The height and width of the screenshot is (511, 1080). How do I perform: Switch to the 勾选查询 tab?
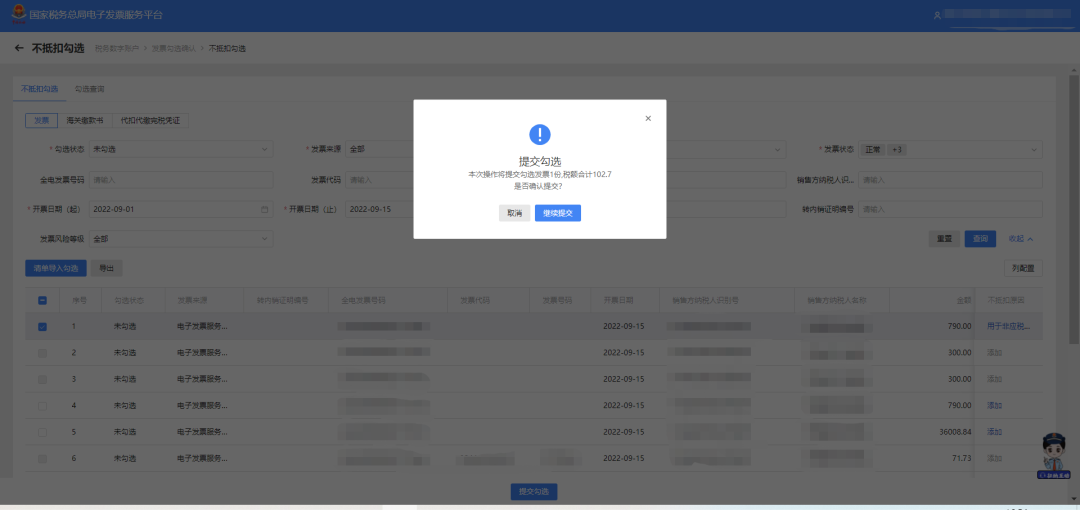click(89, 89)
